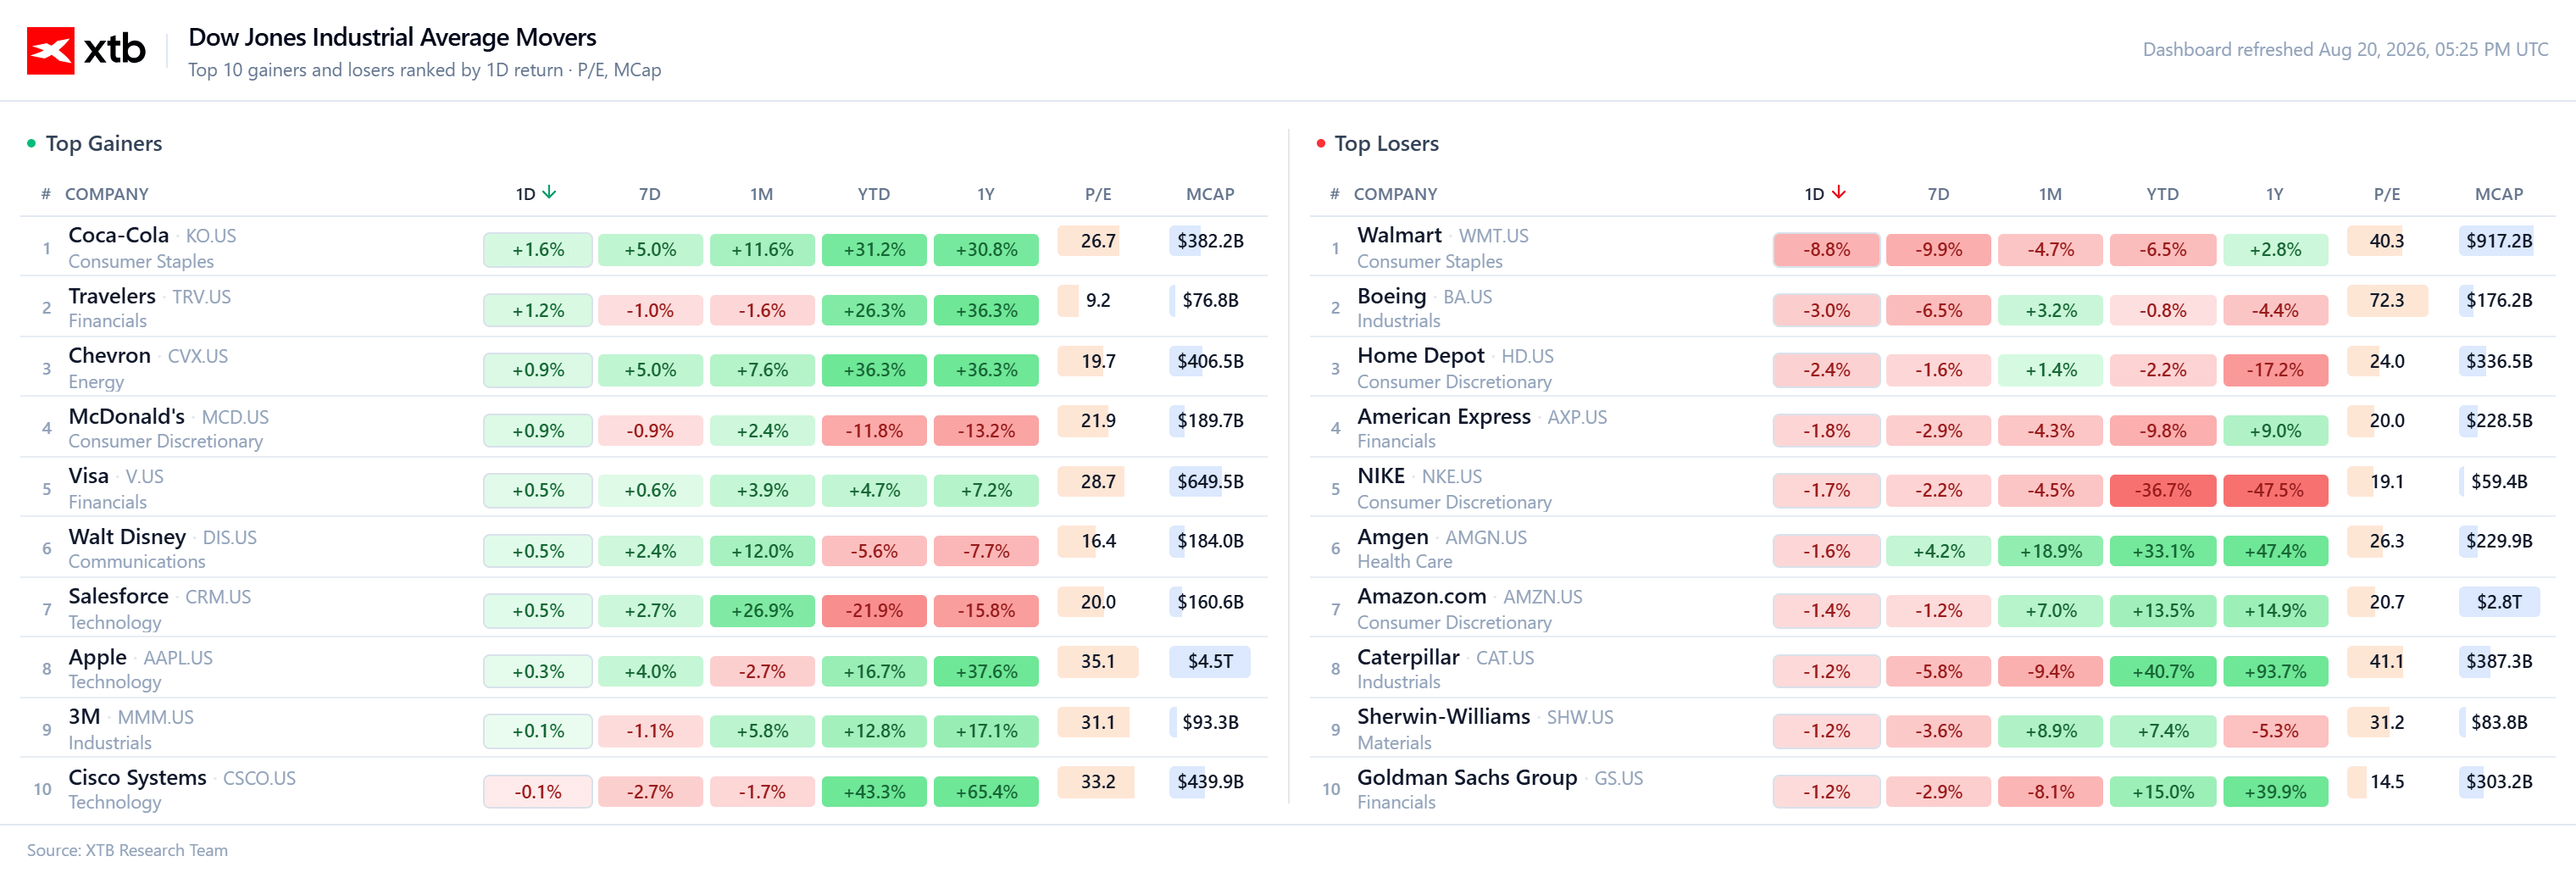Open the Coca-Cola company row
The height and width of the screenshot is (873, 2576).
[644, 247]
